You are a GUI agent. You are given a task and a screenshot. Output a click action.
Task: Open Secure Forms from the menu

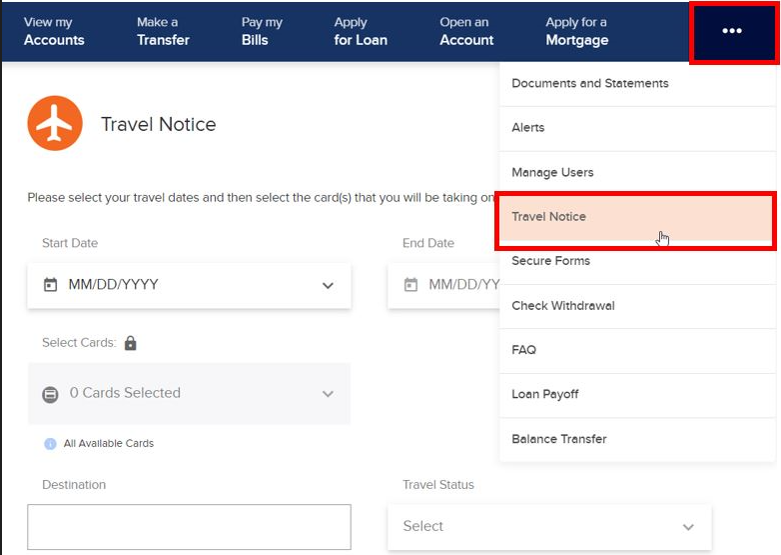(551, 261)
